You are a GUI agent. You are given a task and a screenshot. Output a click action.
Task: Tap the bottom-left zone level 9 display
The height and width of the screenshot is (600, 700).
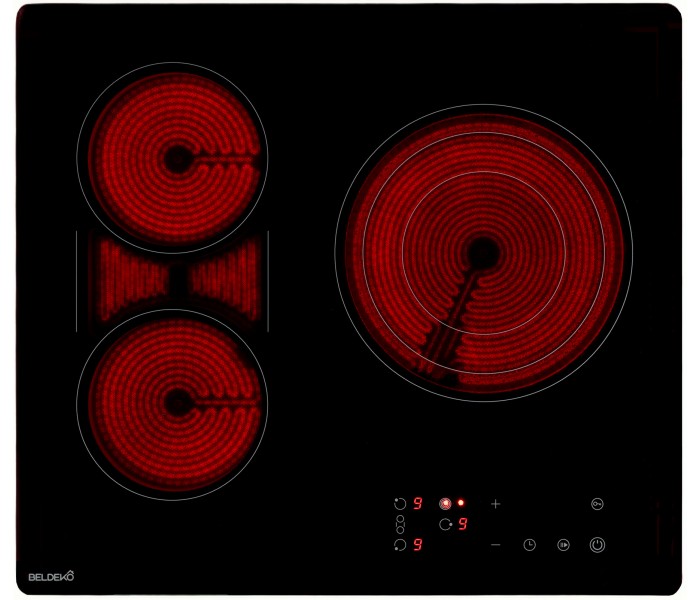(x=417, y=545)
